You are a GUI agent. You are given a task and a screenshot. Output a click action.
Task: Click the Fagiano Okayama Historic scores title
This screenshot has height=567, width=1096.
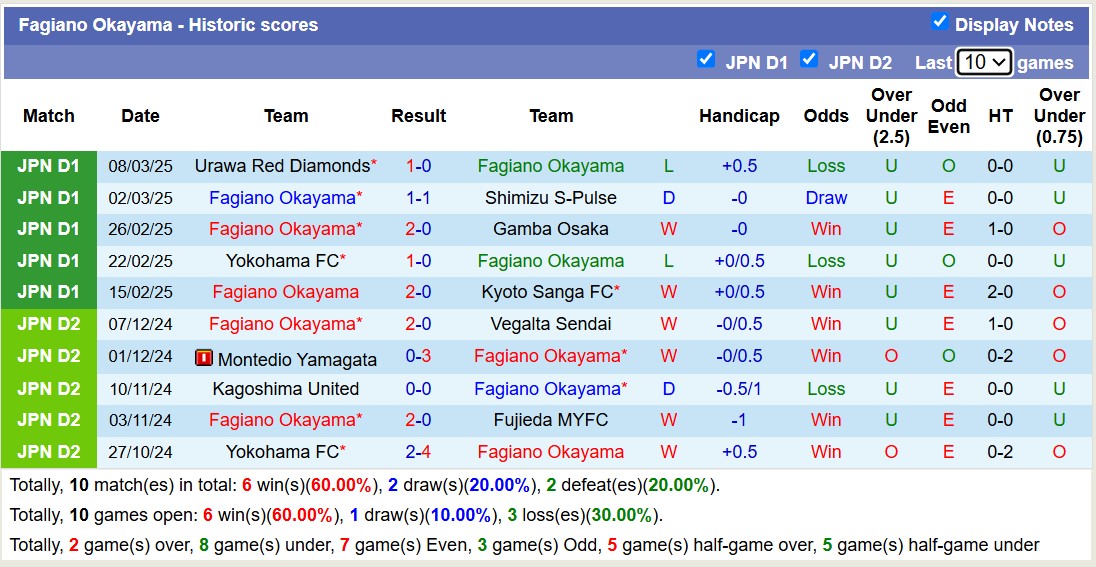coord(168,25)
